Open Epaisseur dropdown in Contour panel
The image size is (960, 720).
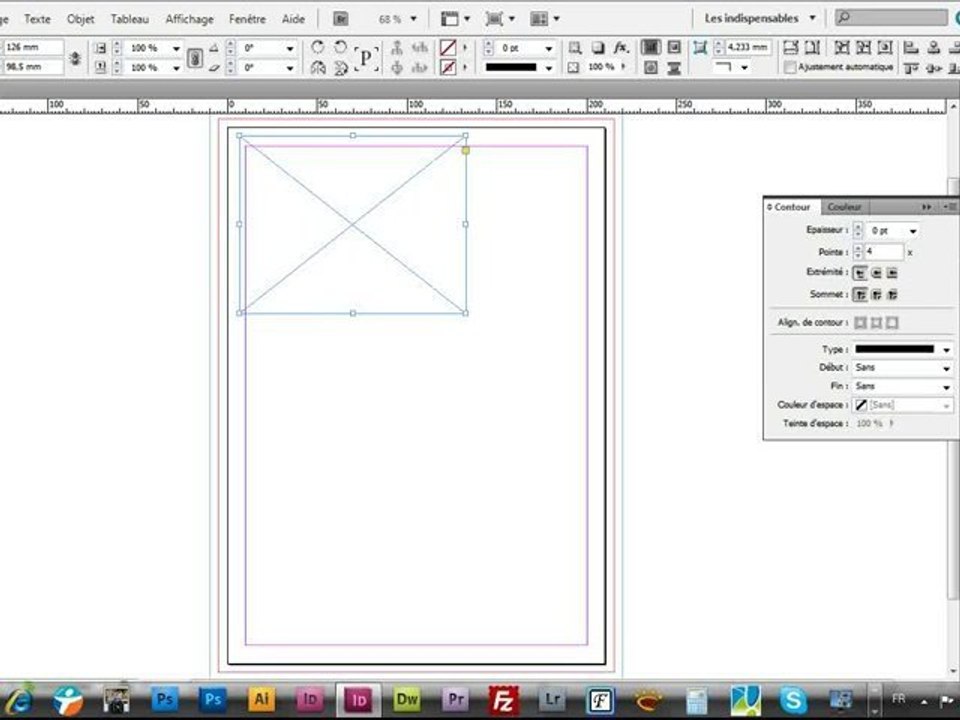click(x=913, y=231)
